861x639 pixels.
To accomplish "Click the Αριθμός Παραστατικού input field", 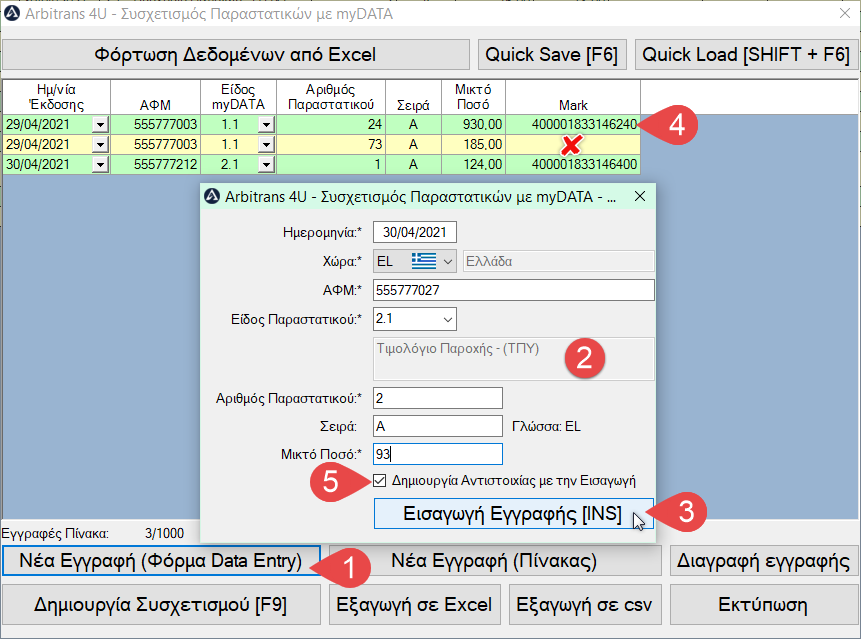I will point(438,398).
